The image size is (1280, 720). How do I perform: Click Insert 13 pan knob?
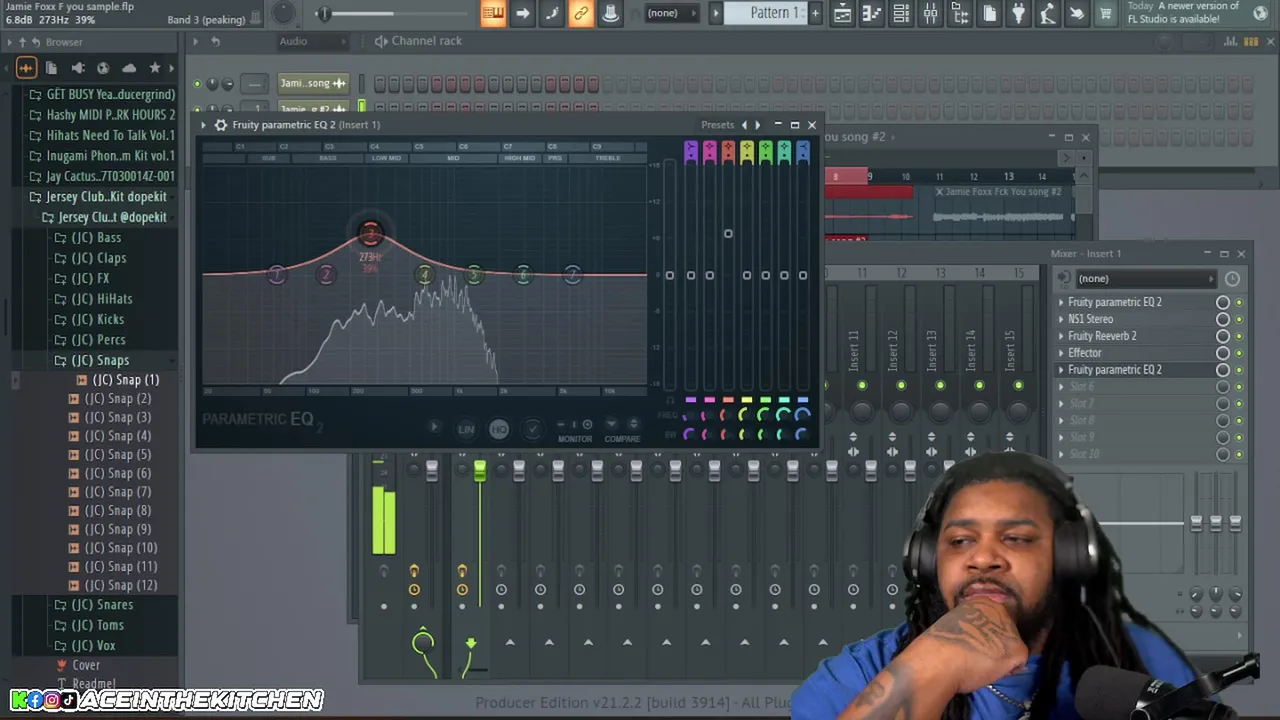(940, 411)
